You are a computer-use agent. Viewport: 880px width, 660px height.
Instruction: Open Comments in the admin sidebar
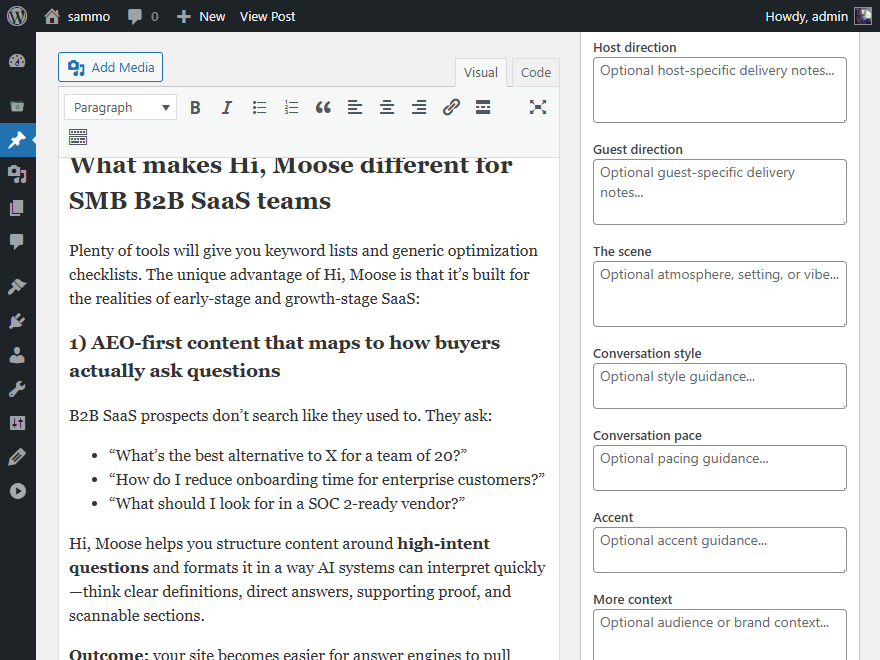[x=17, y=241]
